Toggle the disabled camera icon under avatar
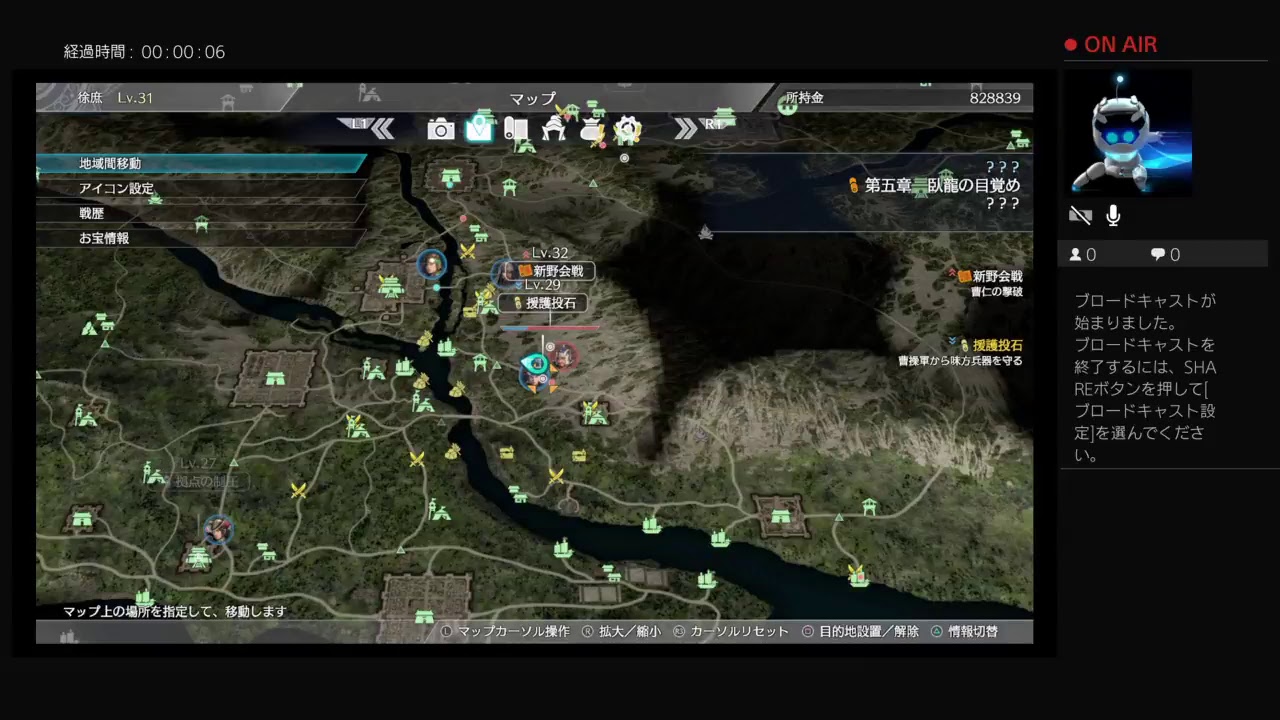 coord(1080,216)
